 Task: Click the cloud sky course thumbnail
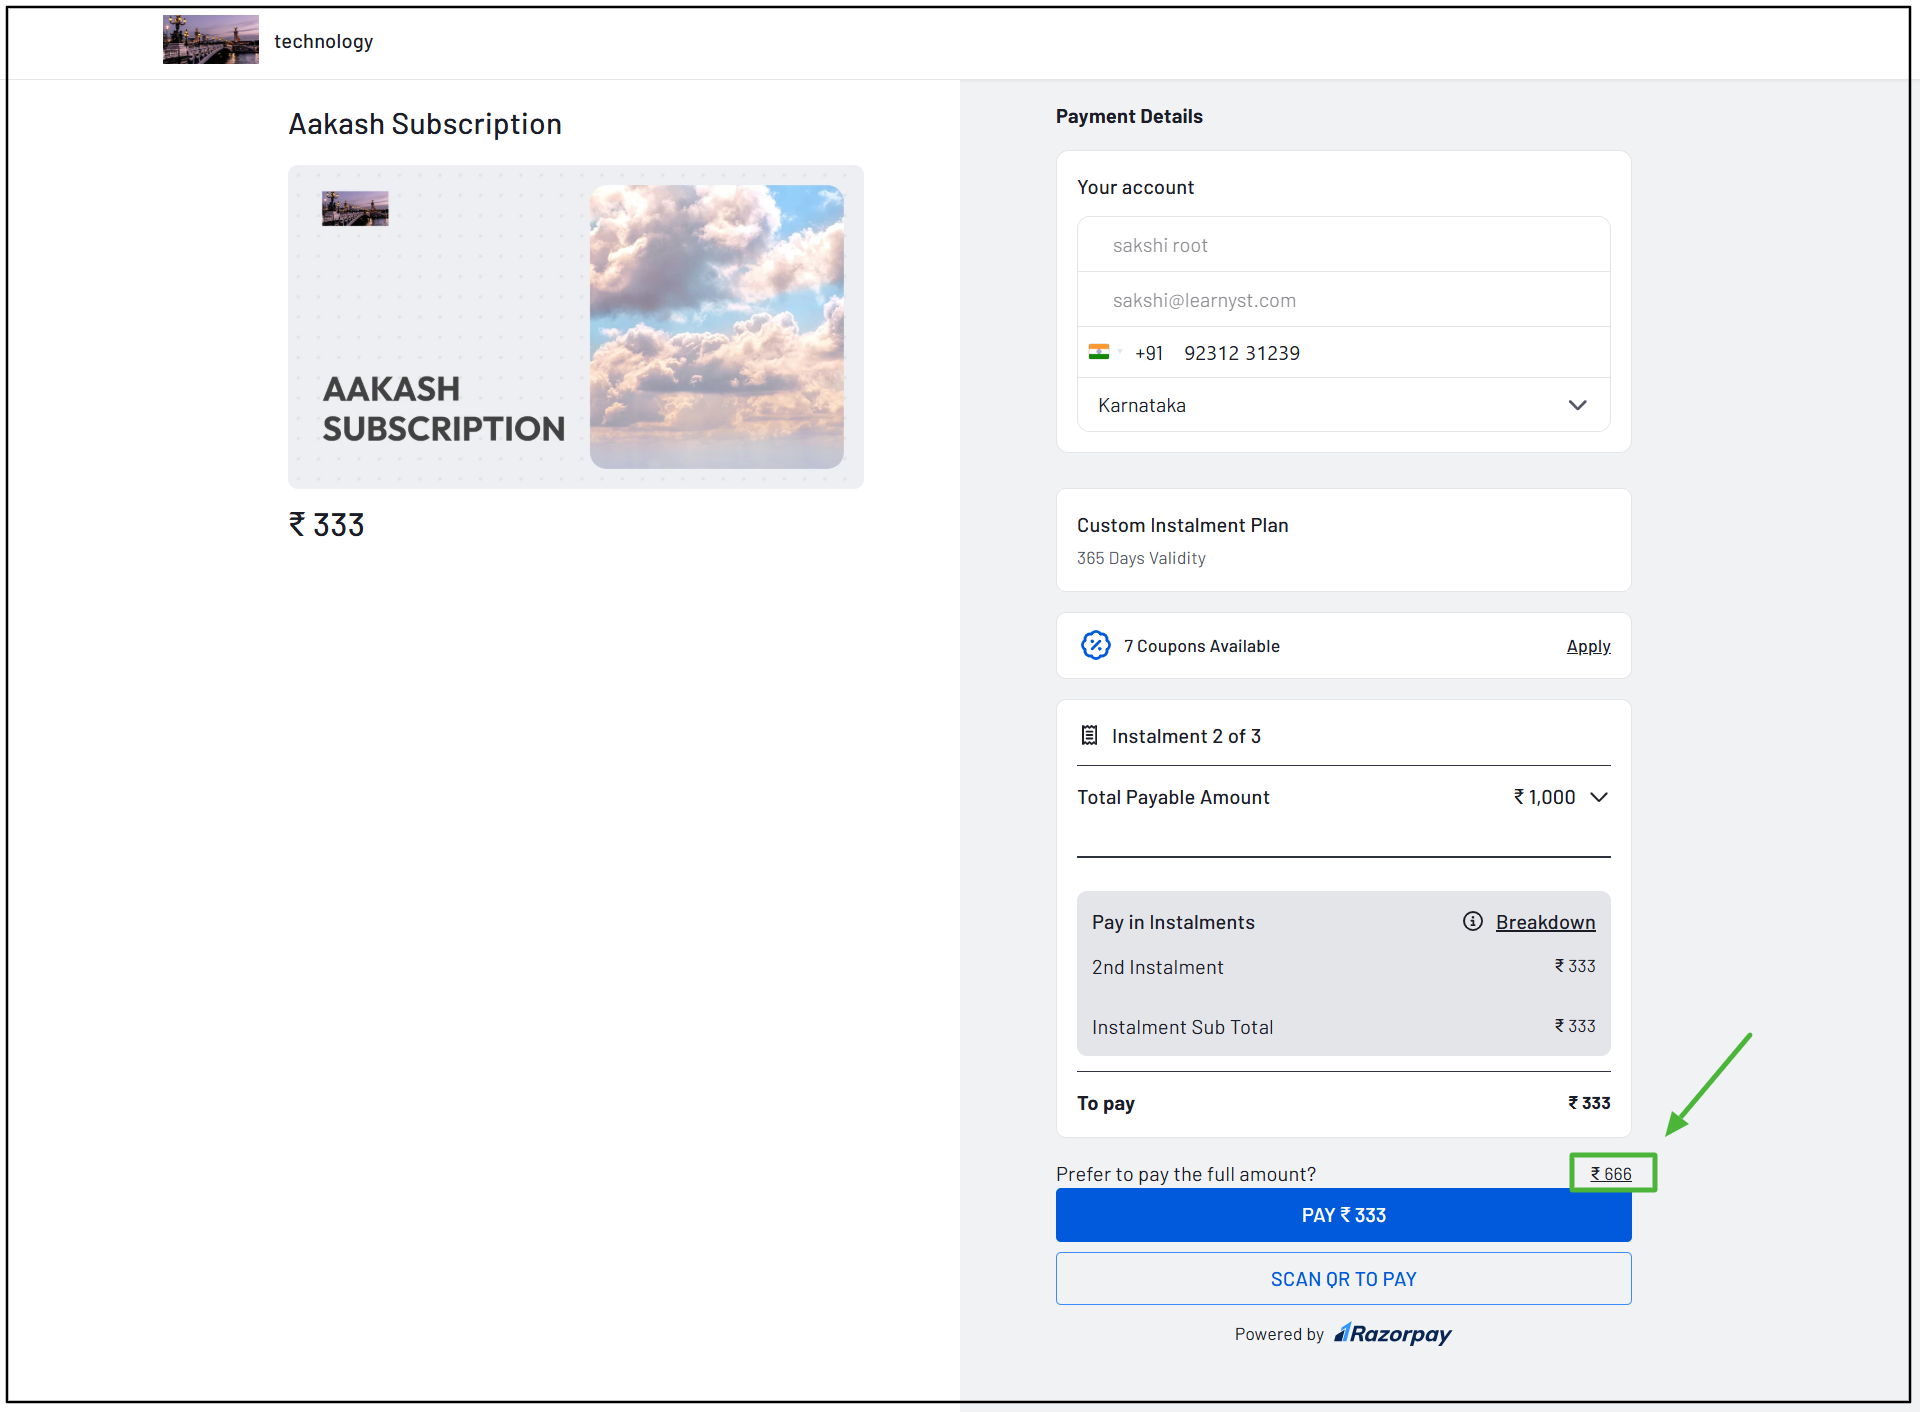tap(716, 326)
